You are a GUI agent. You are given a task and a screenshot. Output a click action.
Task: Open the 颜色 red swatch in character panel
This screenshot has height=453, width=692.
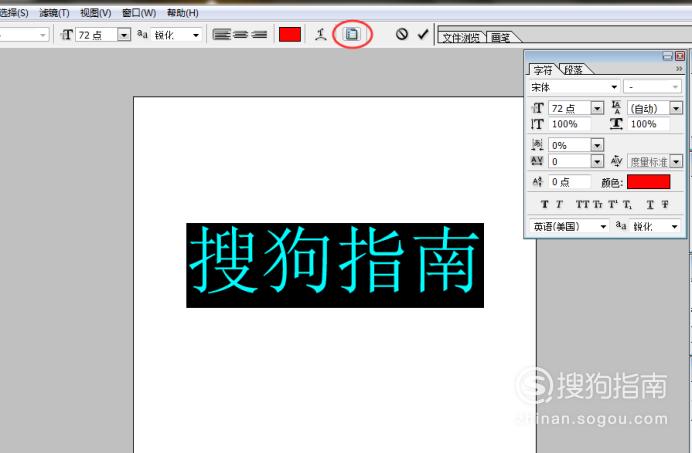point(648,181)
